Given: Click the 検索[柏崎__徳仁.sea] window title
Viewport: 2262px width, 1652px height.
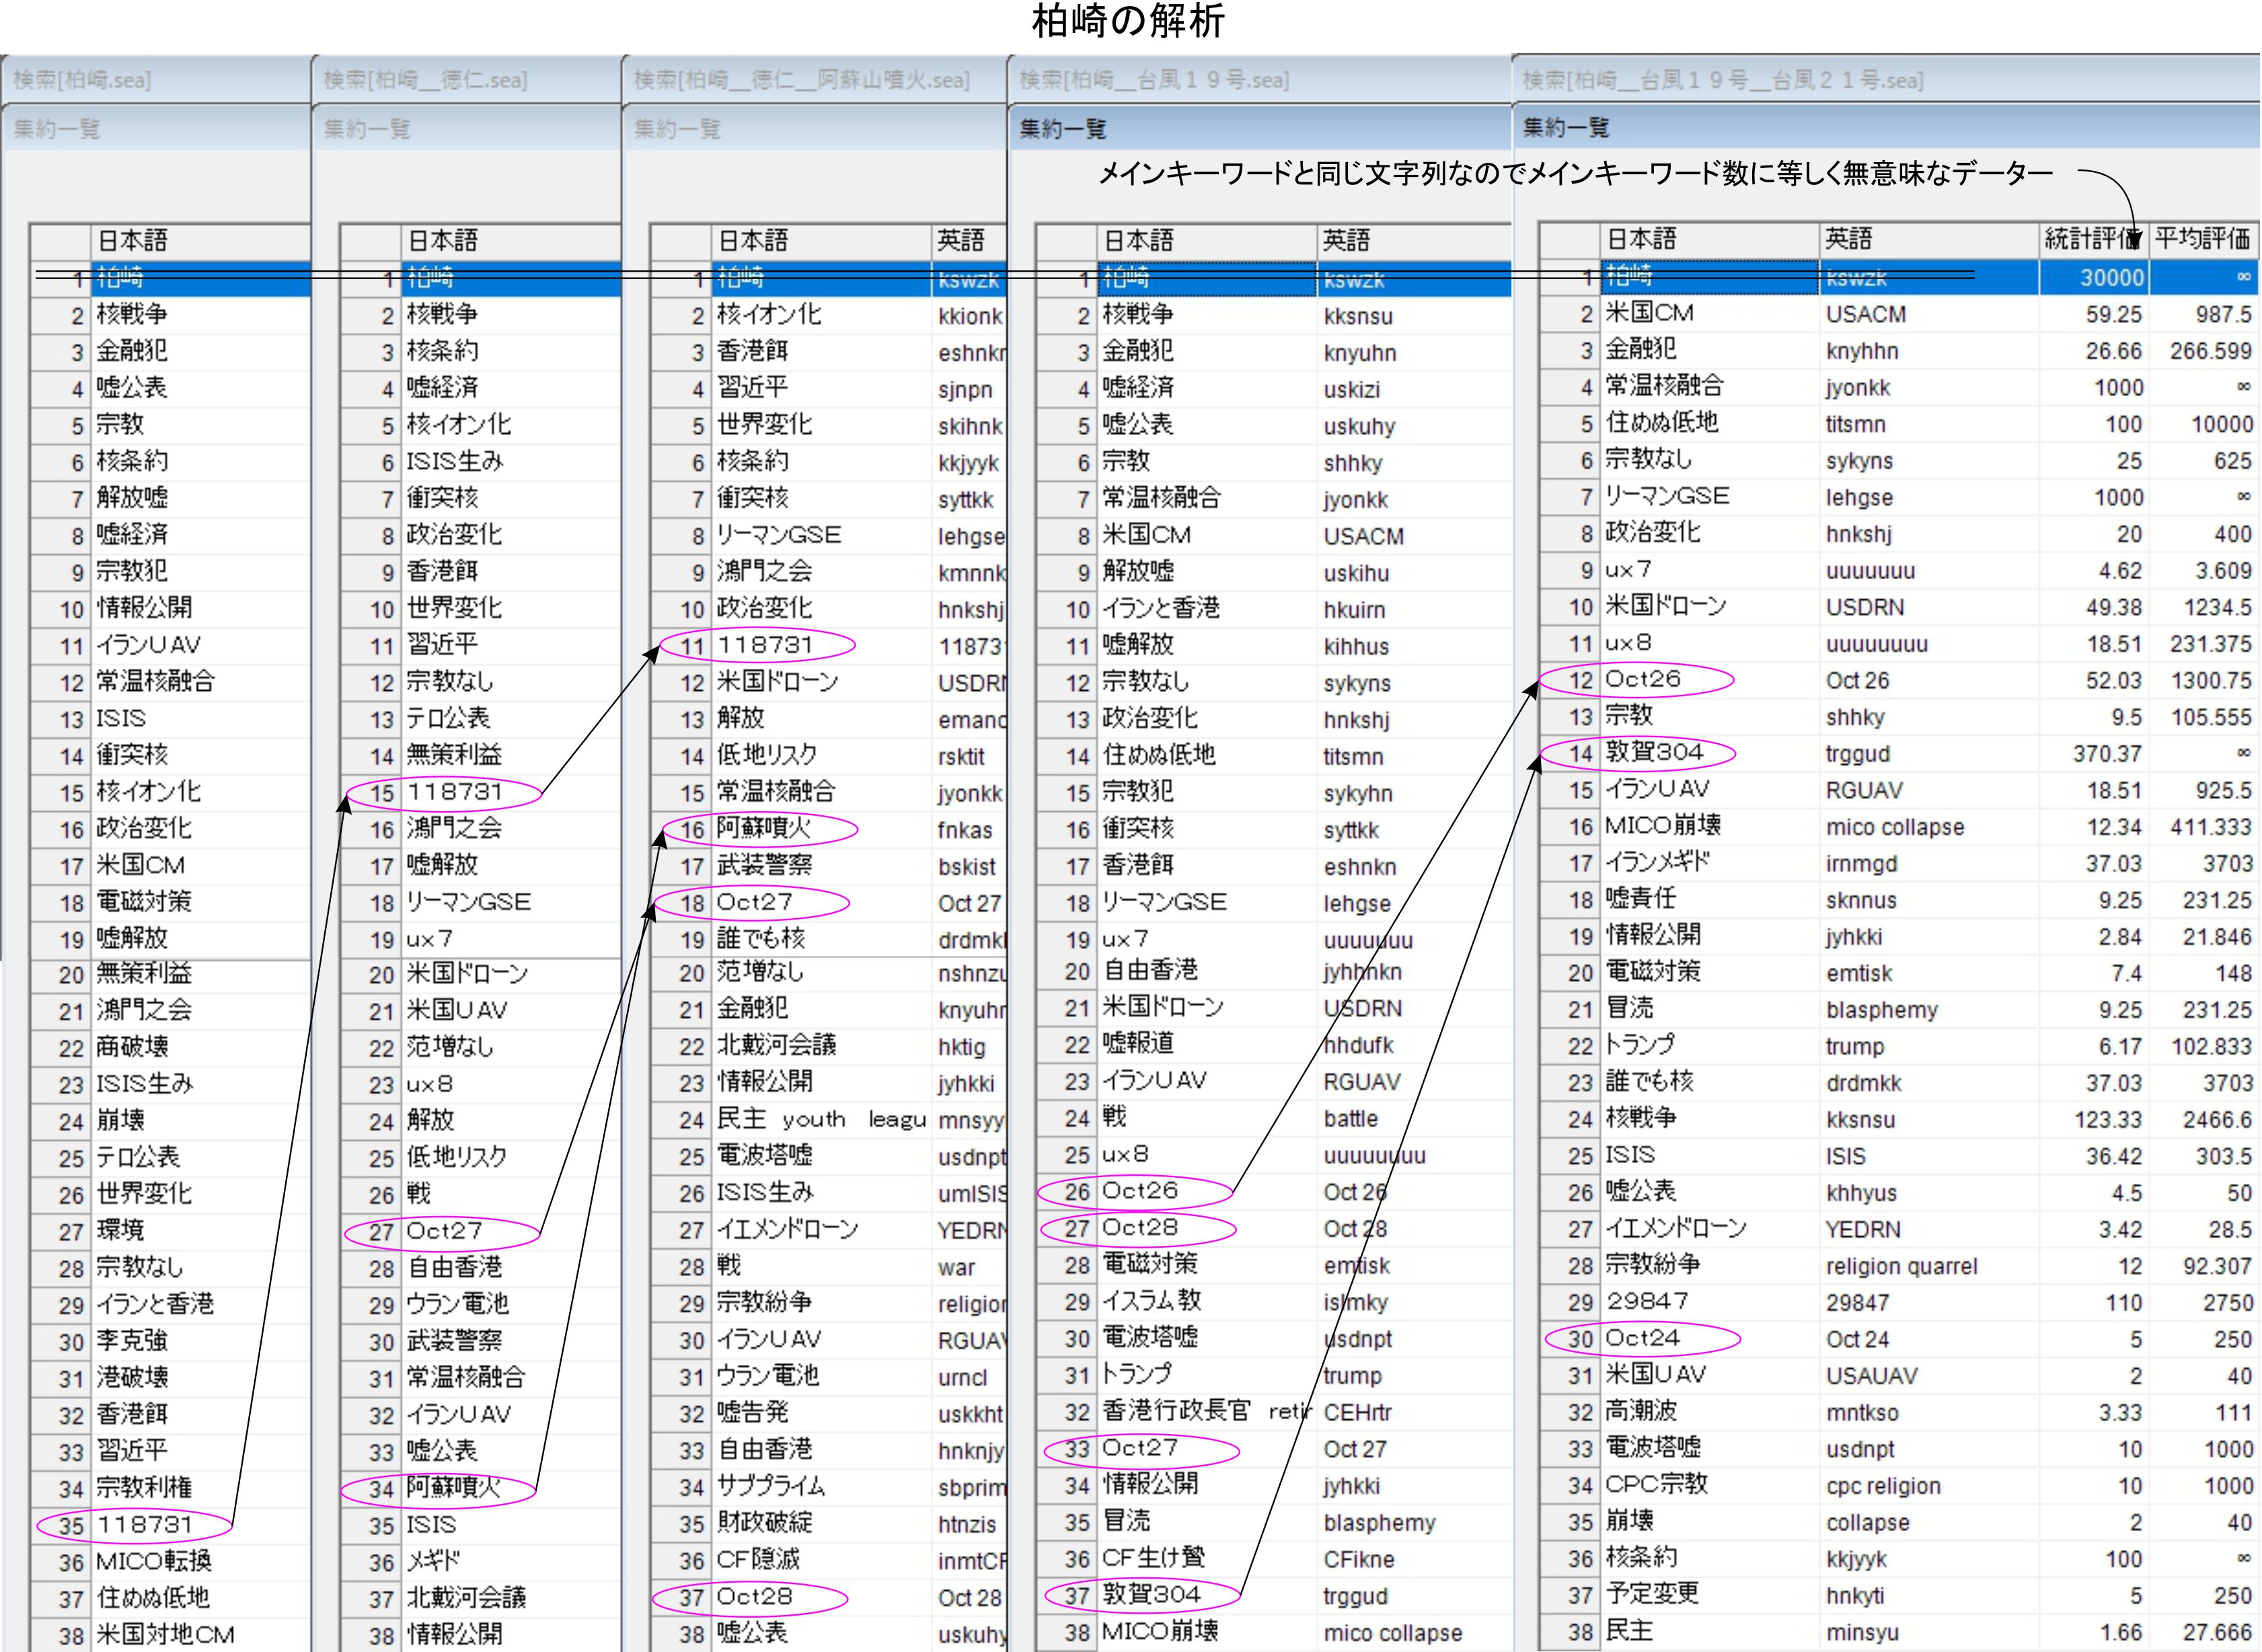Looking at the screenshot, I should [x=425, y=80].
